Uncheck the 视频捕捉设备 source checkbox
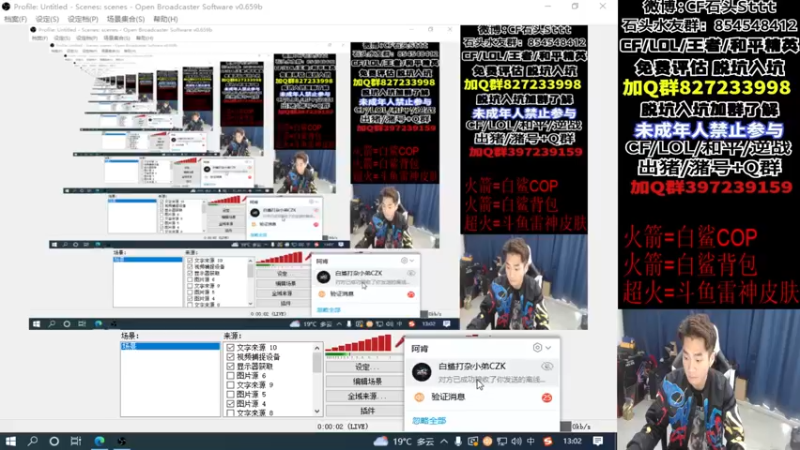 pos(231,357)
